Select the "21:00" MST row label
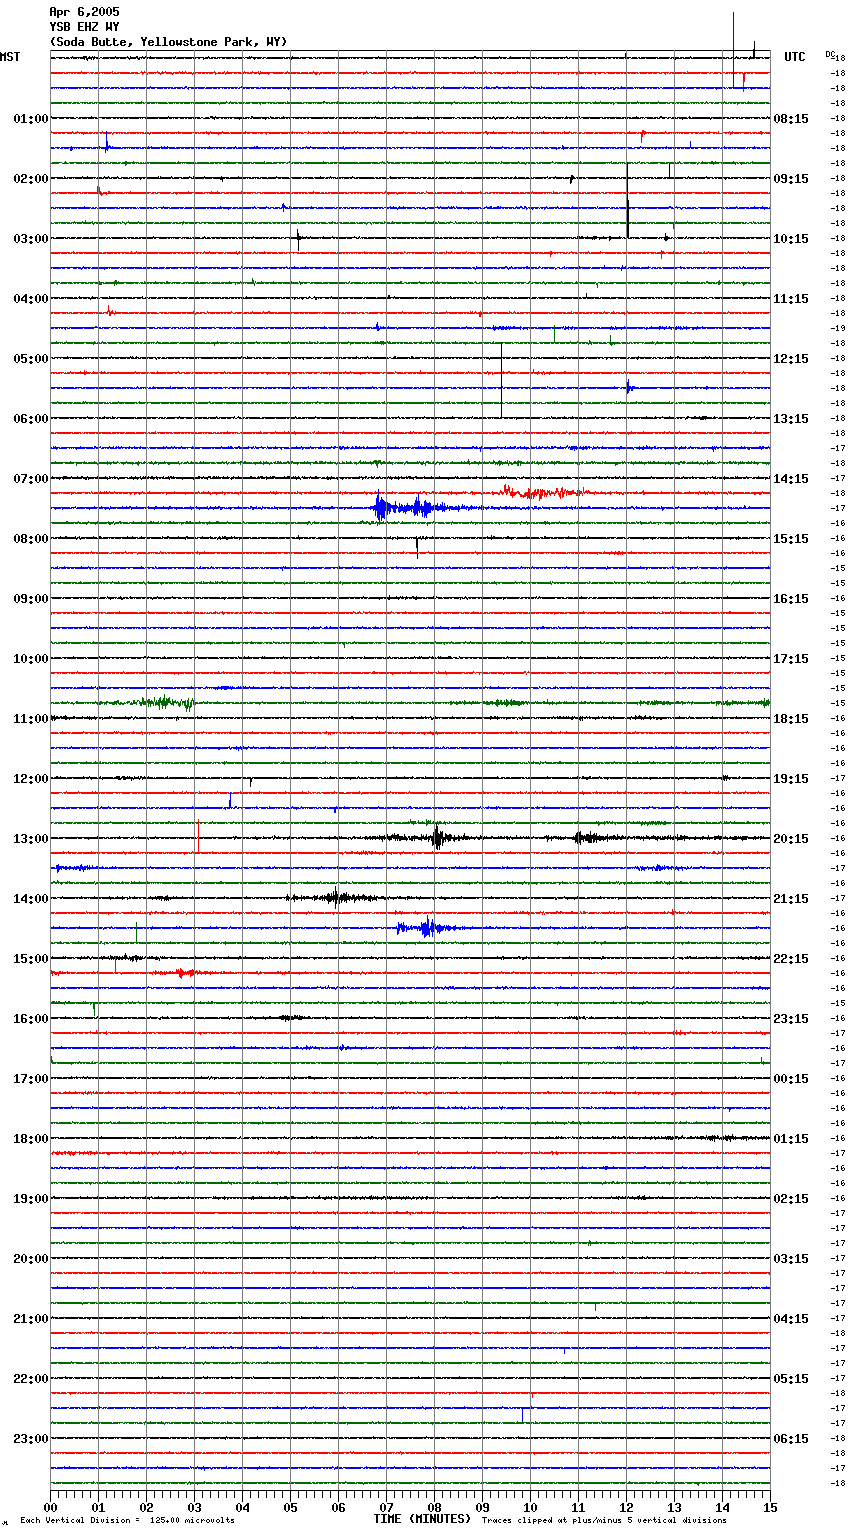 (x=31, y=1319)
